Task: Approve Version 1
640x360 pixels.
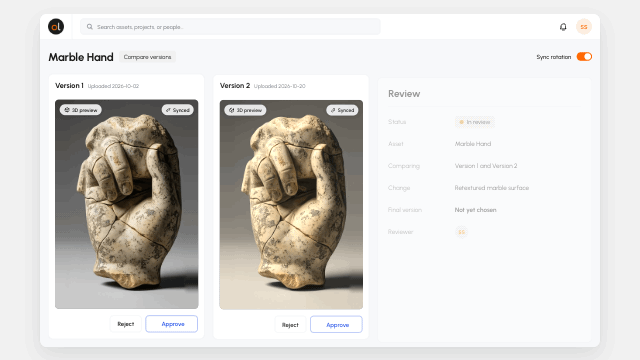Action: tap(172, 324)
